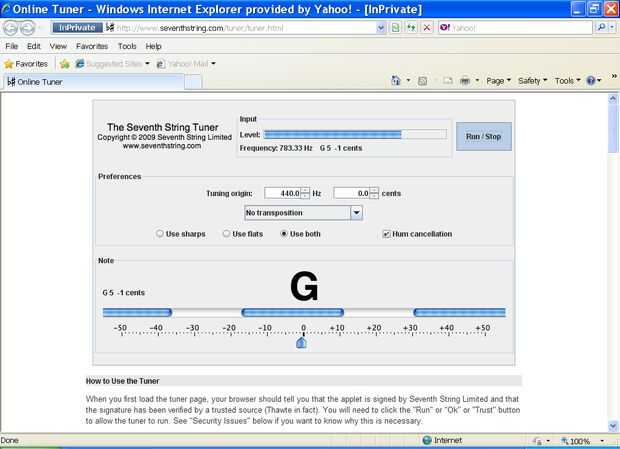Image resolution: width=620 pixels, height=449 pixels.
Task: Select the Use flats option
Action: (x=226, y=234)
